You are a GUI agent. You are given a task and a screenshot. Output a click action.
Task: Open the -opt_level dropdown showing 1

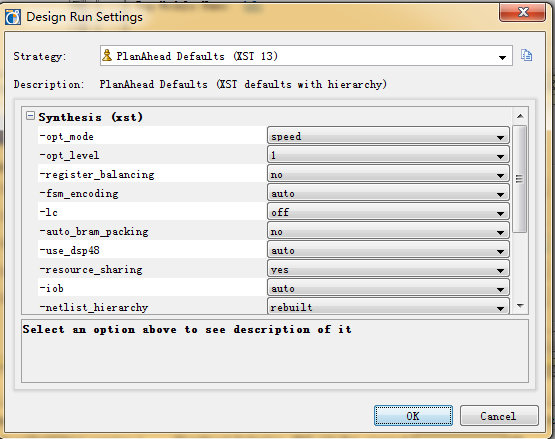coord(388,155)
